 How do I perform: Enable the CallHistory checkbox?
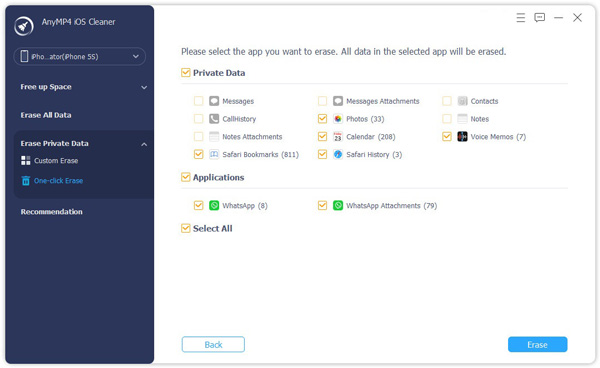click(x=199, y=119)
